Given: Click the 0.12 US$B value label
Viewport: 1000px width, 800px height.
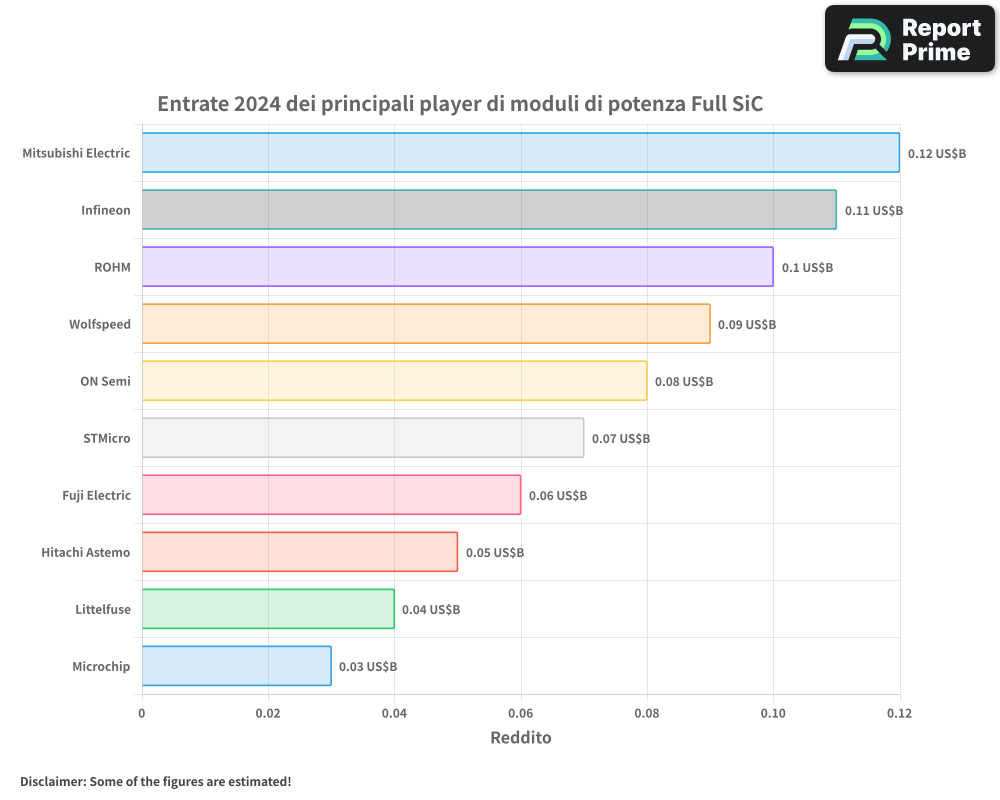Looking at the screenshot, I should [x=937, y=154].
